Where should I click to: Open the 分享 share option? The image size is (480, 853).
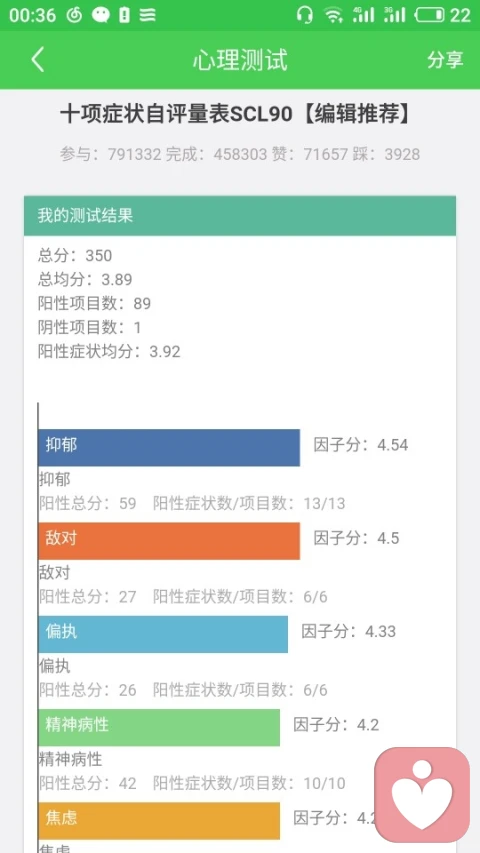445,59
